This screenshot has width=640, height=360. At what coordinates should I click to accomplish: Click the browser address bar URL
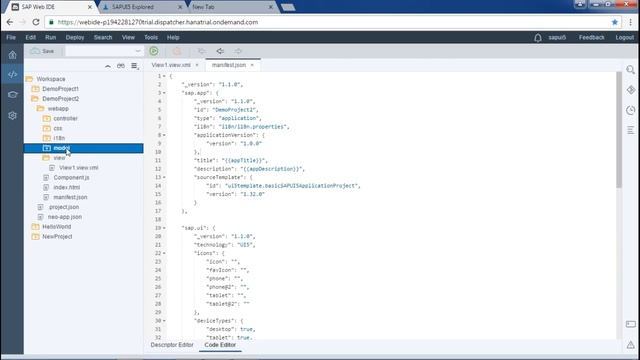pos(158,22)
